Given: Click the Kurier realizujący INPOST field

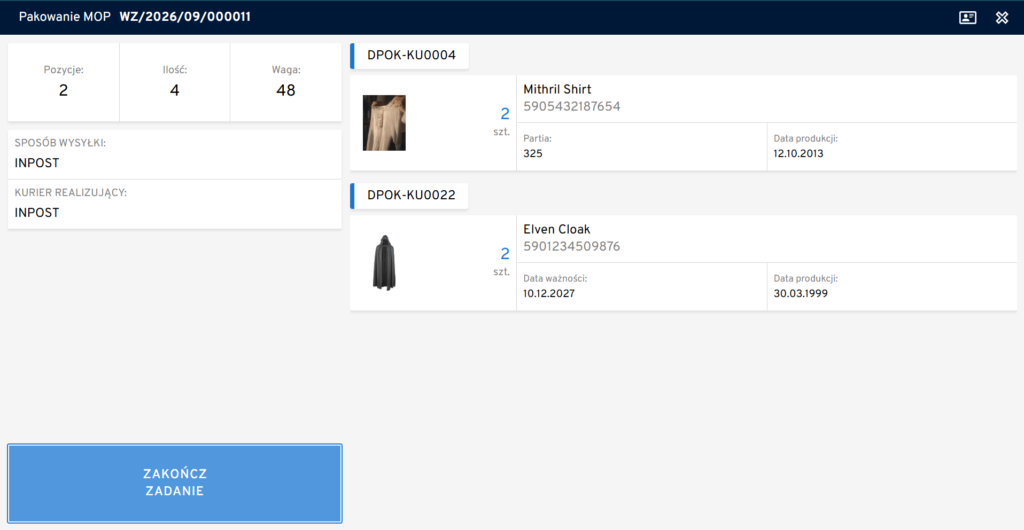Looking at the screenshot, I should pos(174,204).
